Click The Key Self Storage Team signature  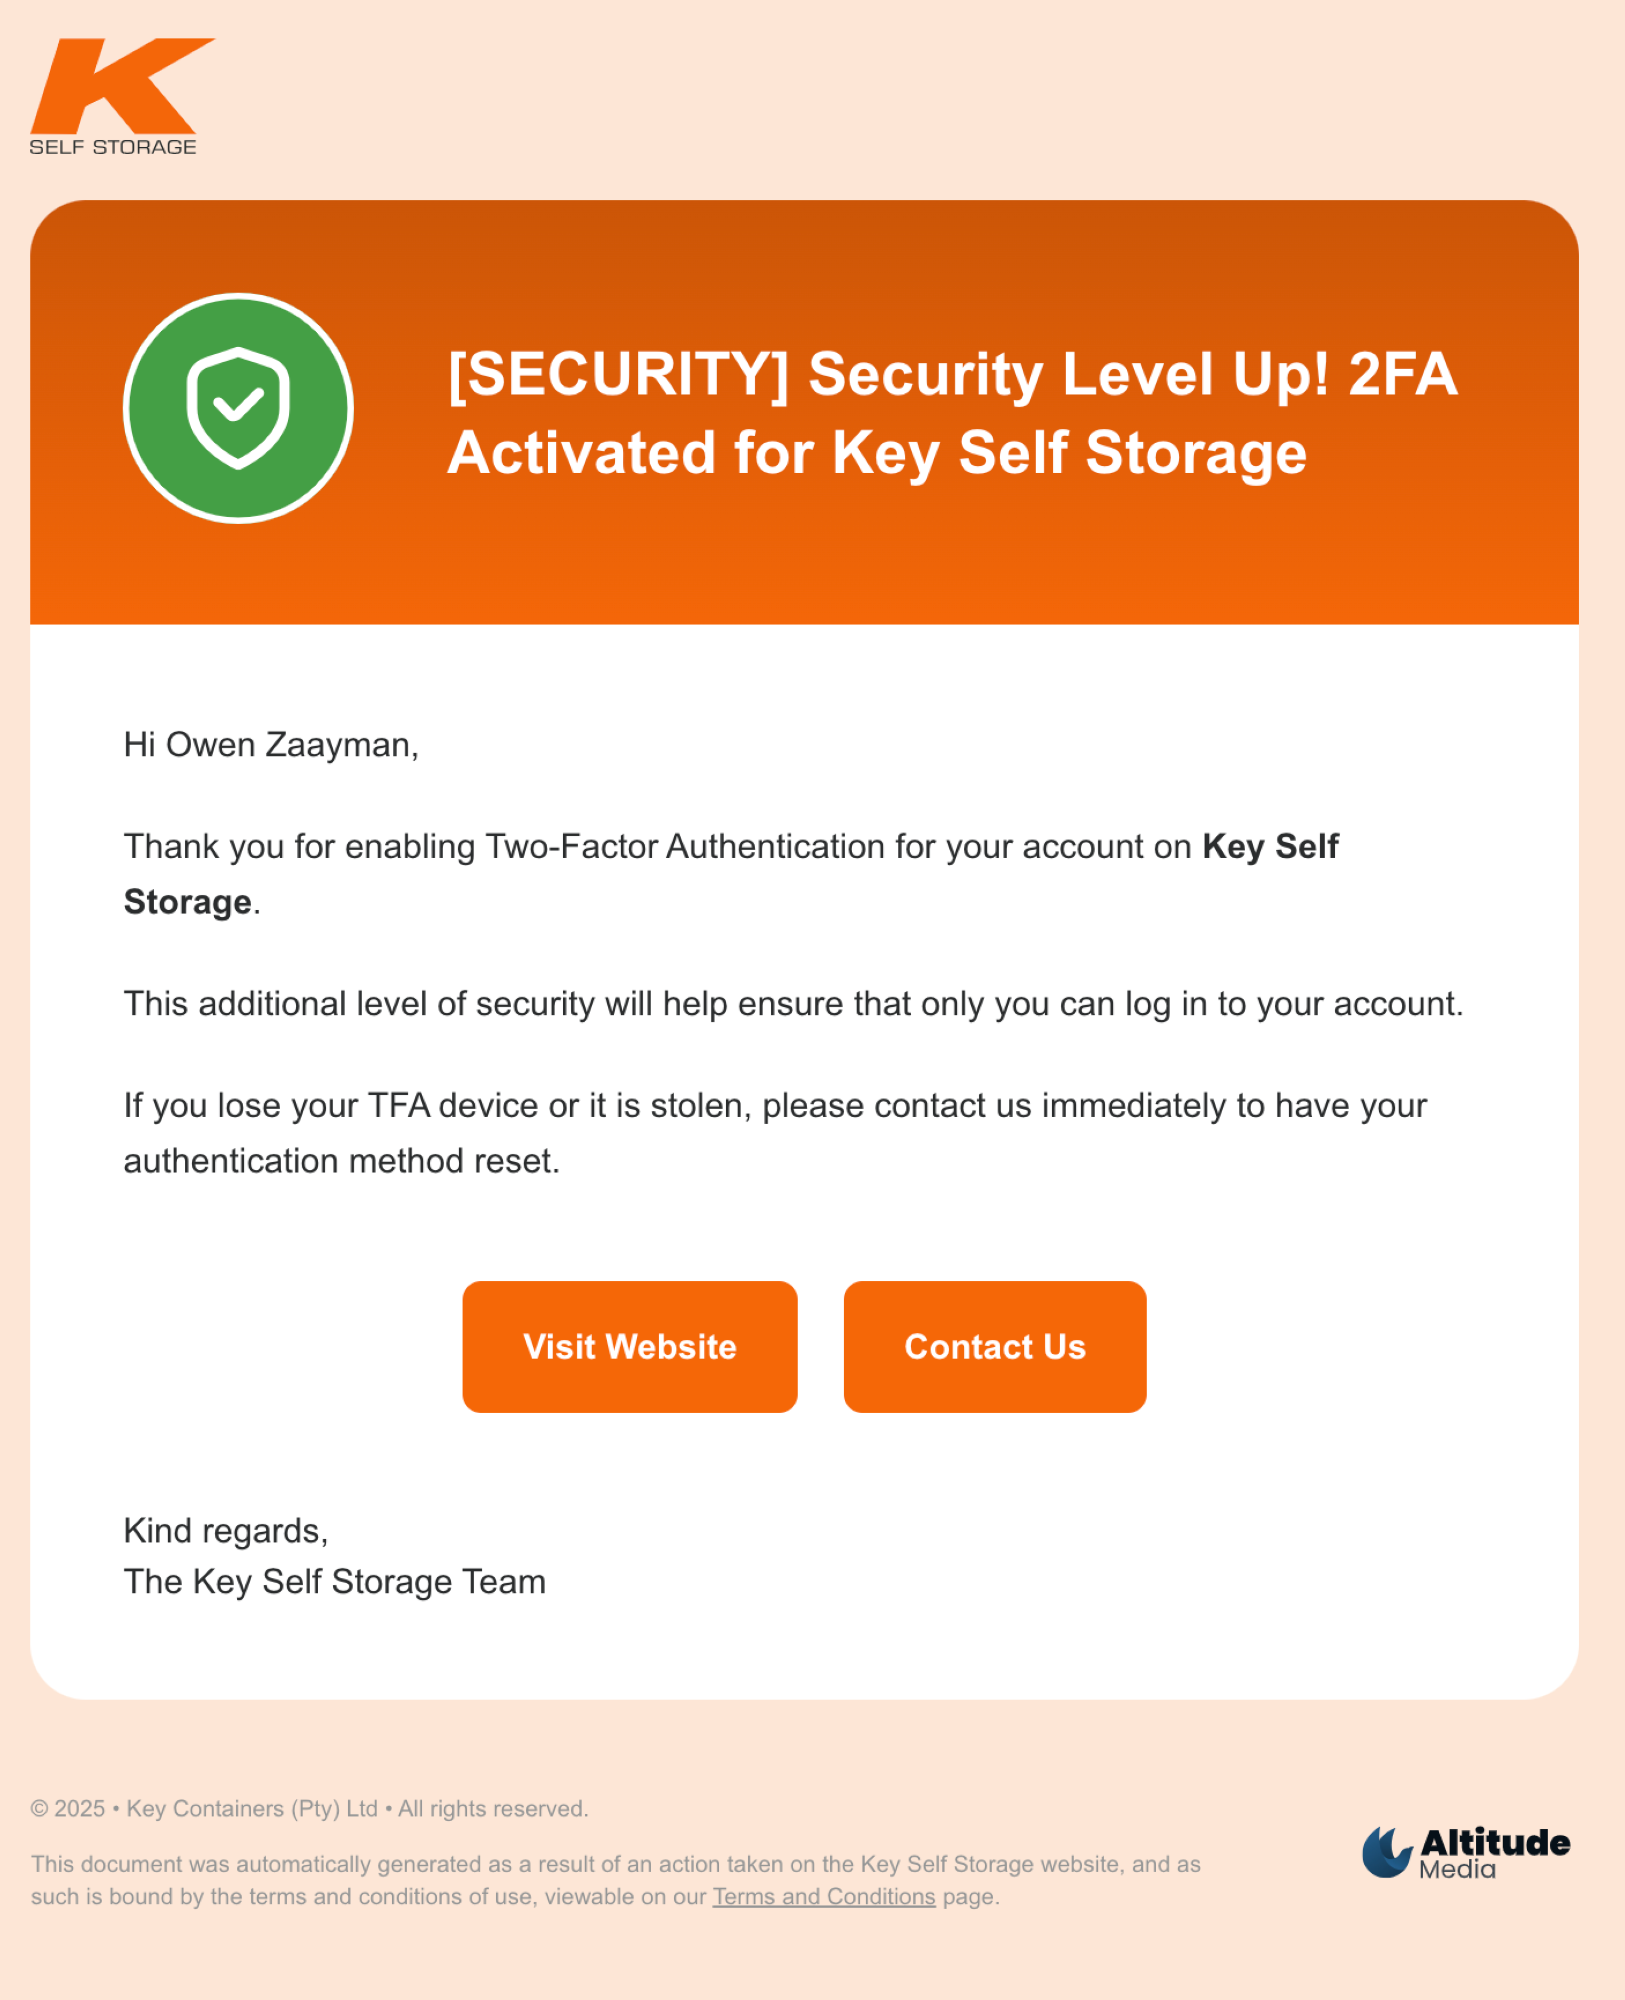click(x=335, y=1582)
